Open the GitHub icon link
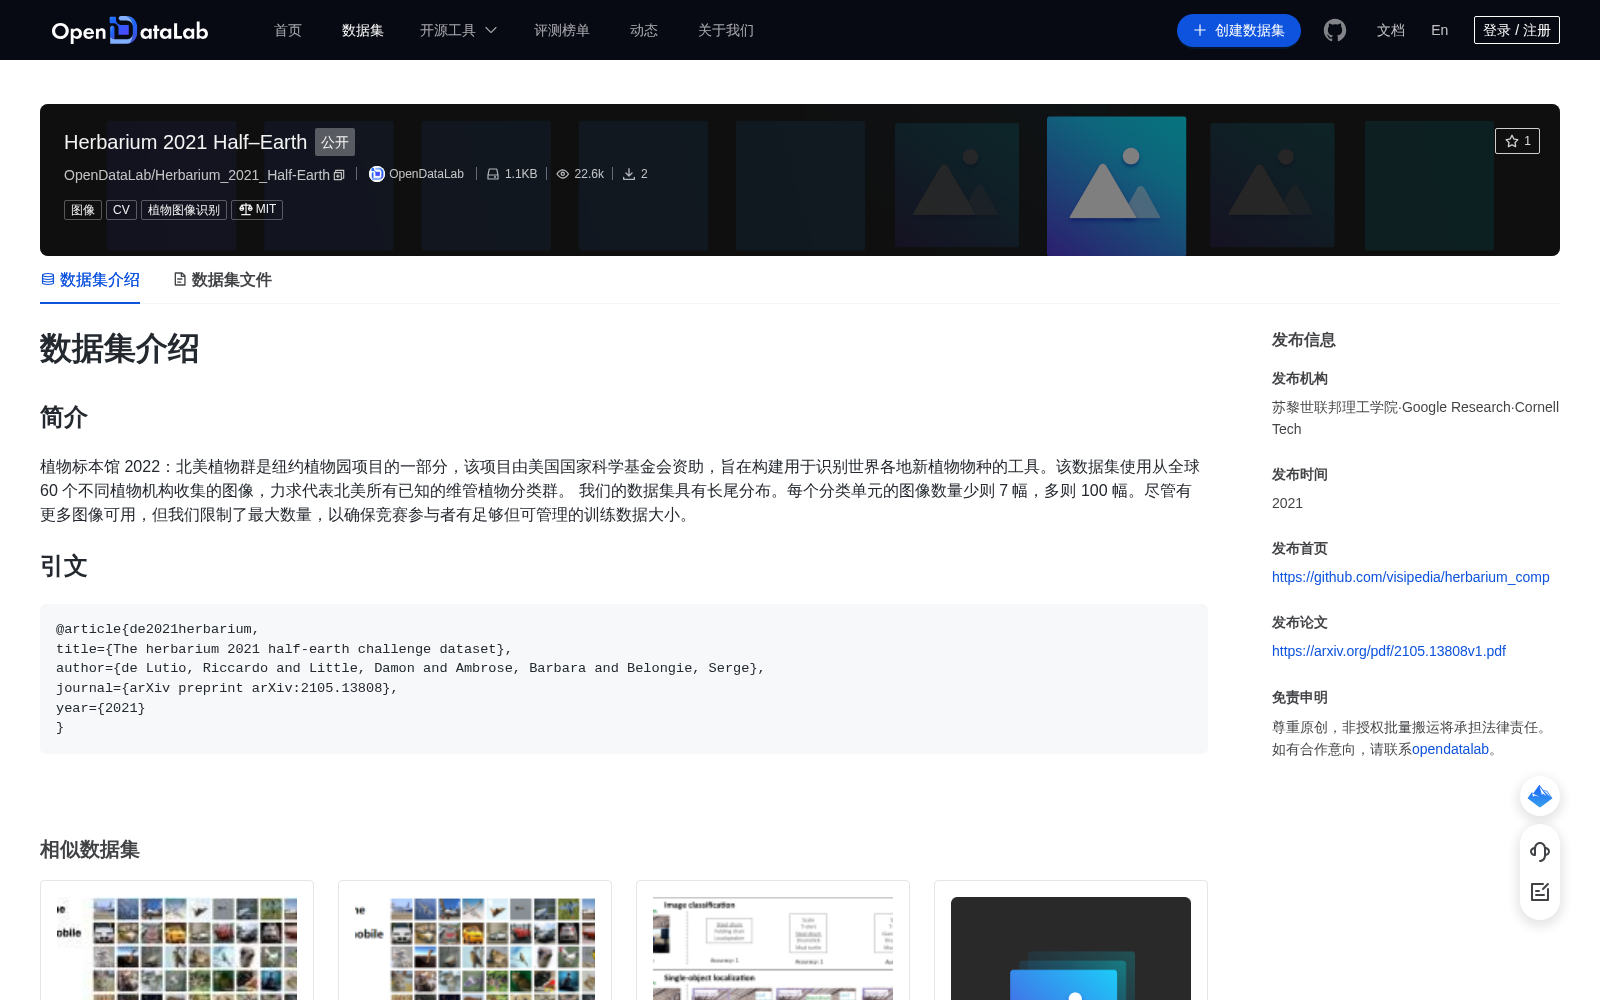1600x1000 pixels. coord(1335,30)
